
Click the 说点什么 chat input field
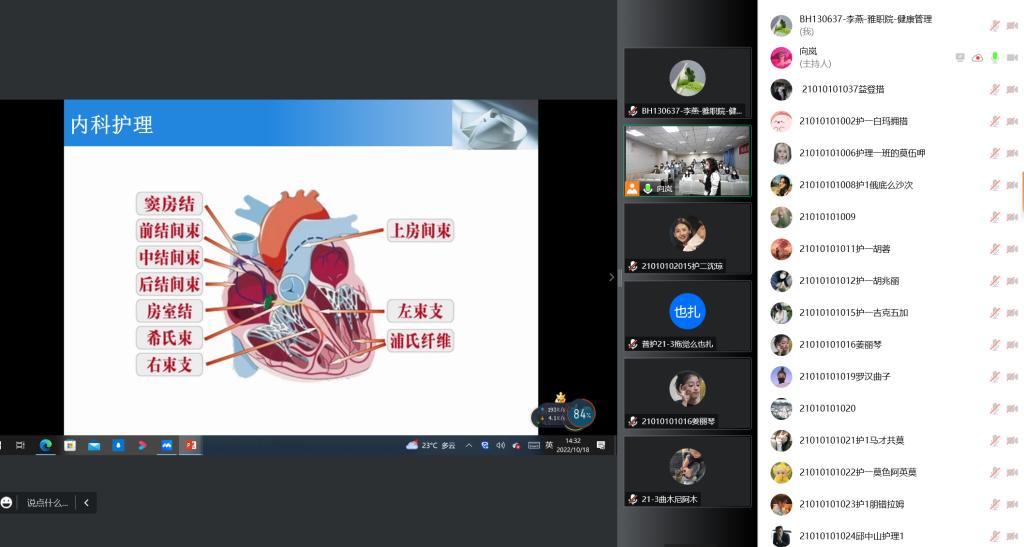[47, 503]
